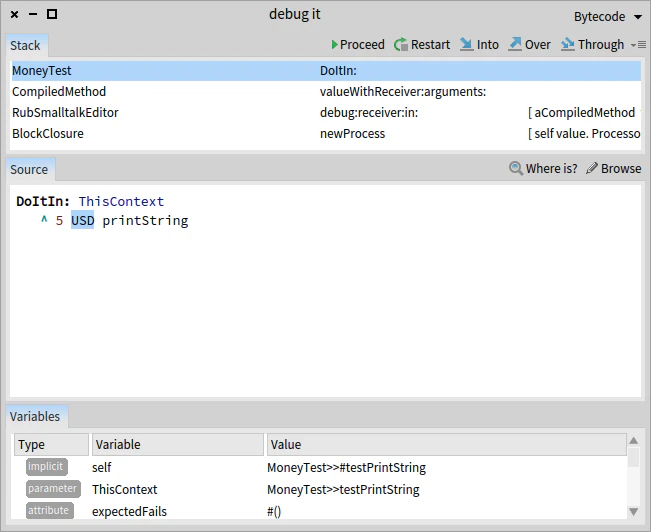Click value MoneyTest>>testPrintString of ThisContext
Viewport: 651px width, 532px height.
point(343,490)
